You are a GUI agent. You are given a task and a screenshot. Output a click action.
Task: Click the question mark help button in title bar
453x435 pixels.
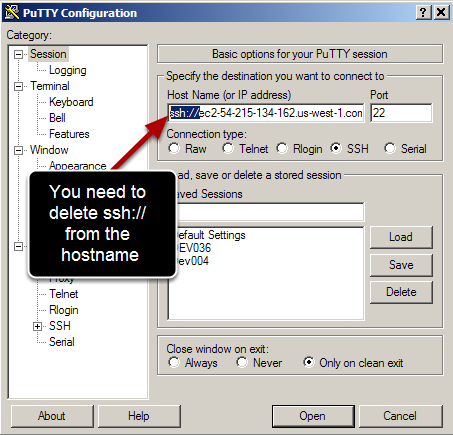(423, 13)
